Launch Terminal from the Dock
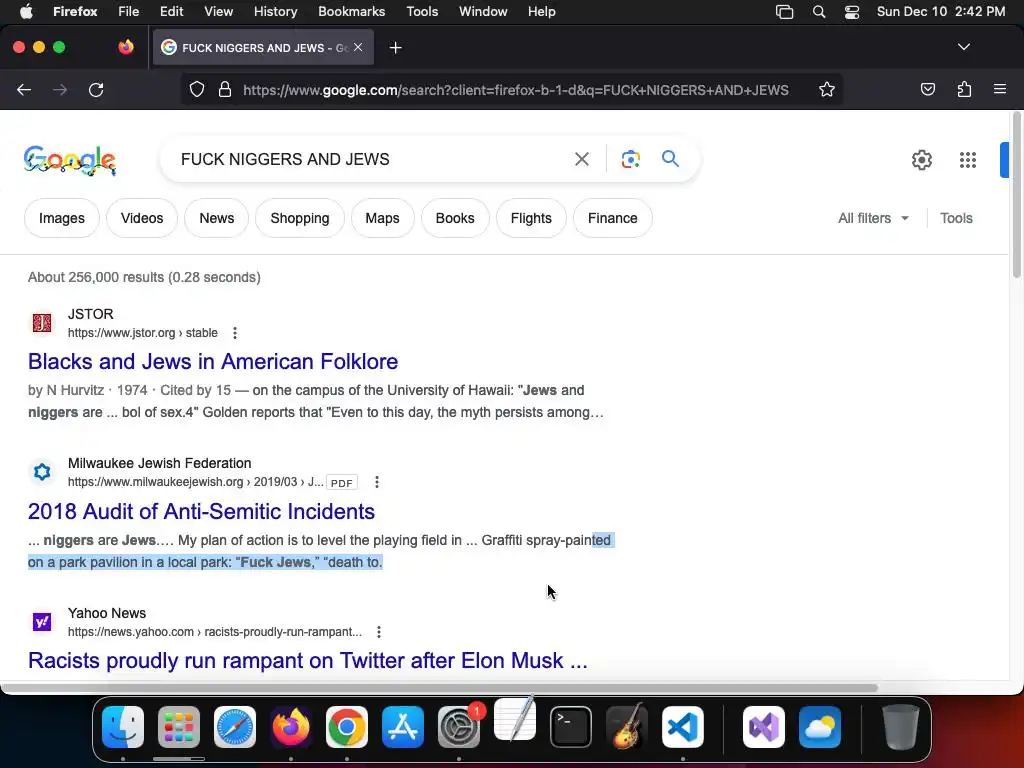 [x=571, y=727]
